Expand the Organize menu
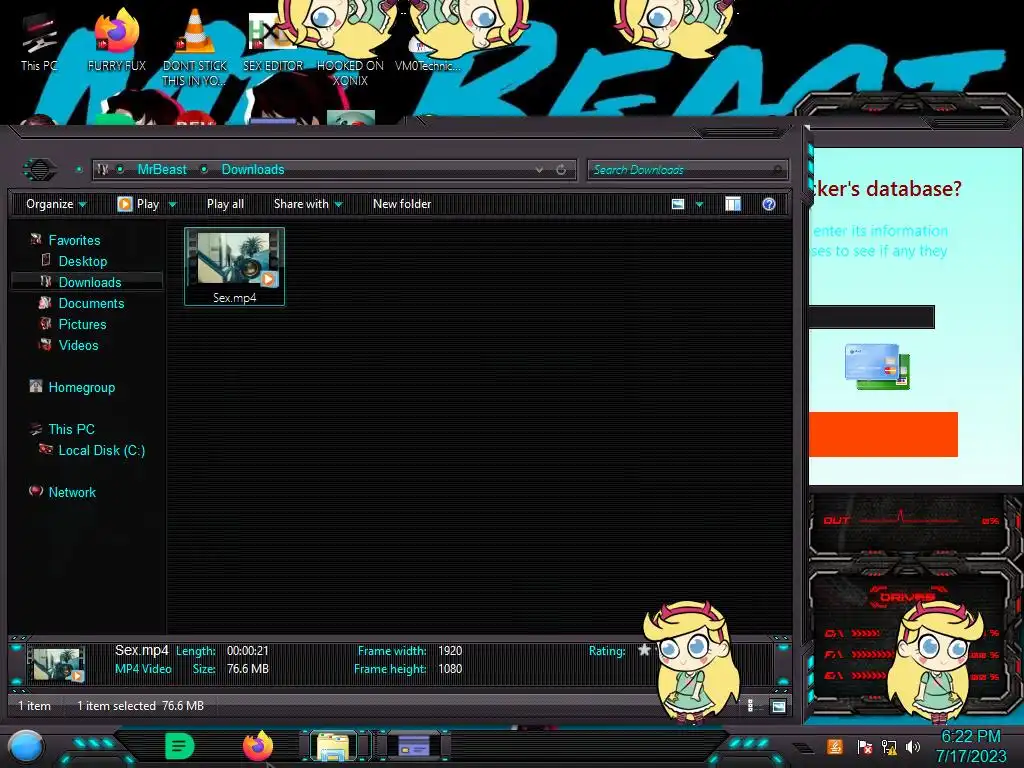The image size is (1024, 768). (x=56, y=204)
